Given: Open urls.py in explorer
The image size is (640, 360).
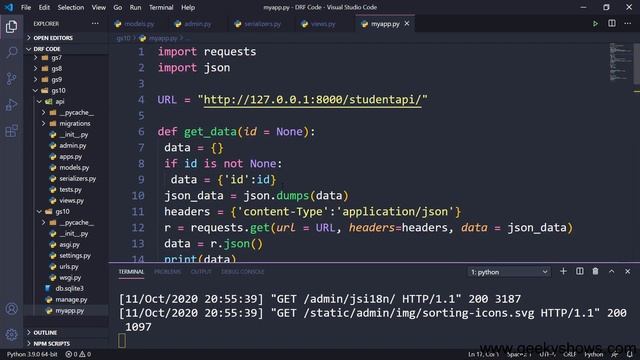Looking at the screenshot, I should click(69, 267).
